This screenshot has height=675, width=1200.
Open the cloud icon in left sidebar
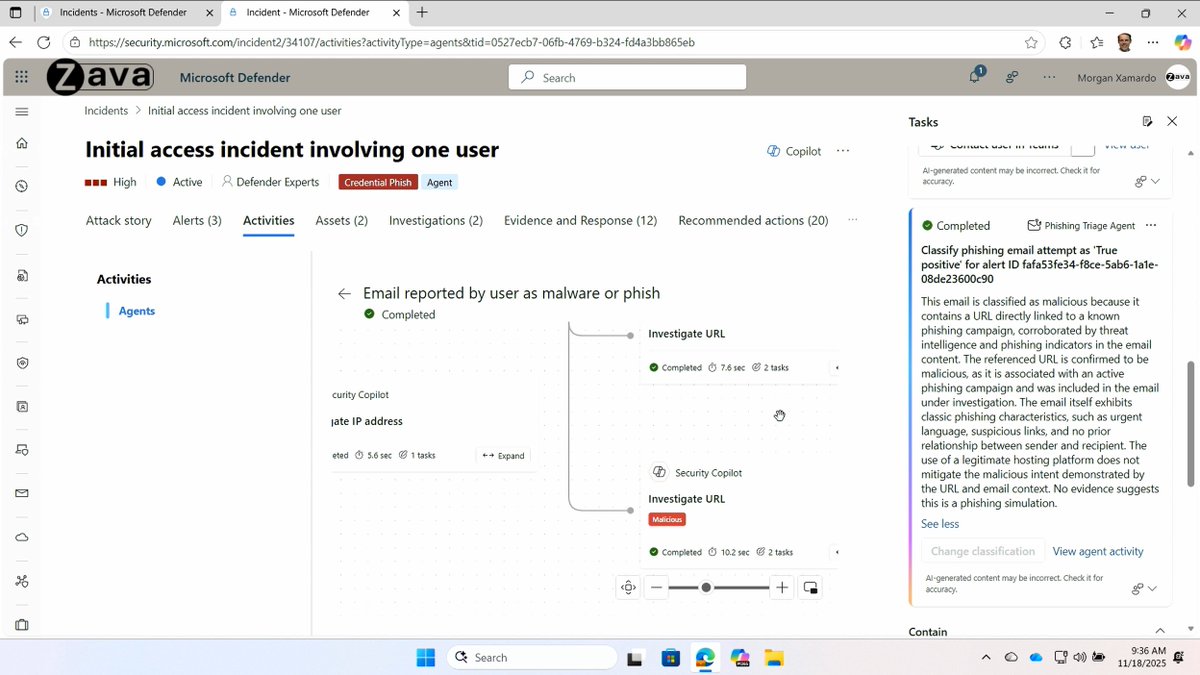[x=22, y=537]
